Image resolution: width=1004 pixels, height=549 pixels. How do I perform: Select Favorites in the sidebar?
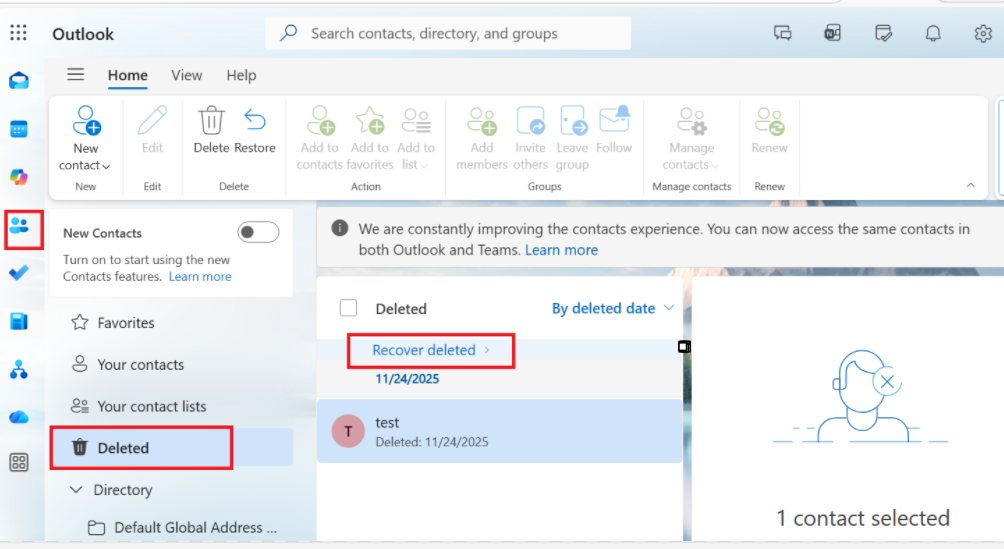(172, 322)
